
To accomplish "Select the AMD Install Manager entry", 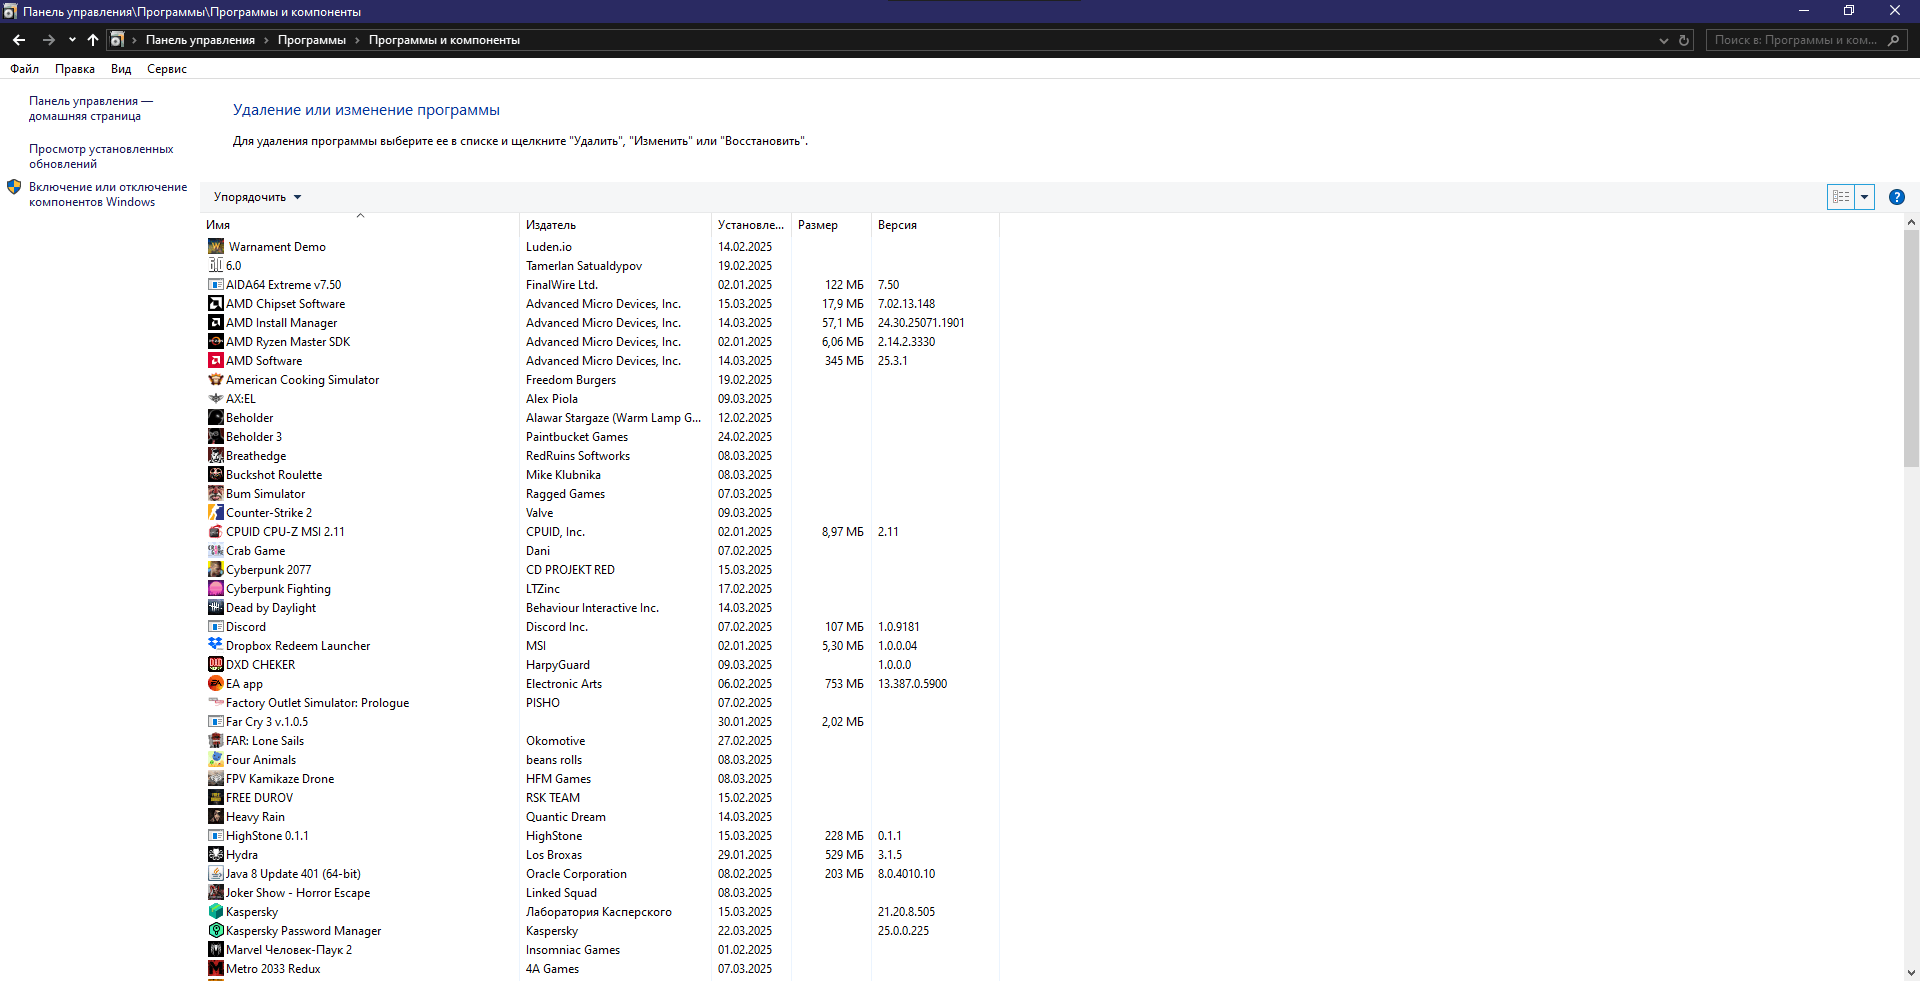I will point(603,323).
